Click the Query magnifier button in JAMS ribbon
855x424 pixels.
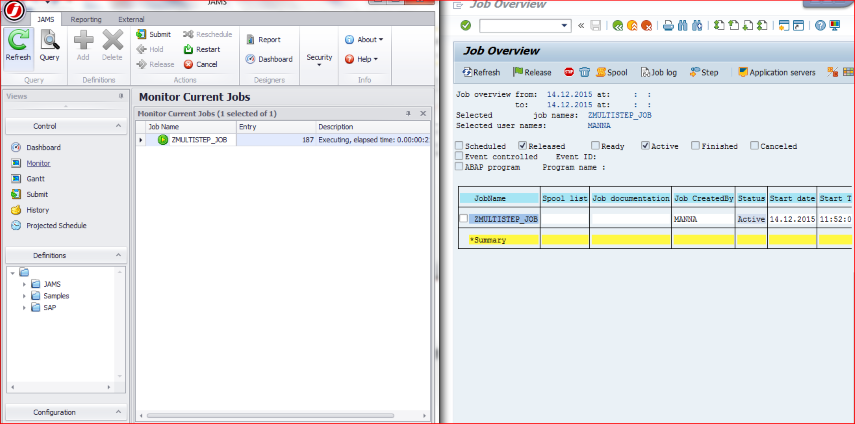[50, 47]
